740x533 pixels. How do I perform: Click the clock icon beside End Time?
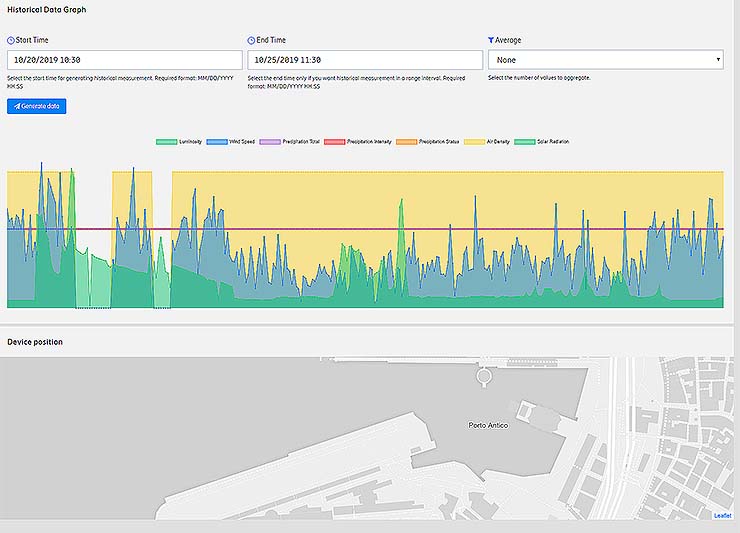[x=251, y=40]
